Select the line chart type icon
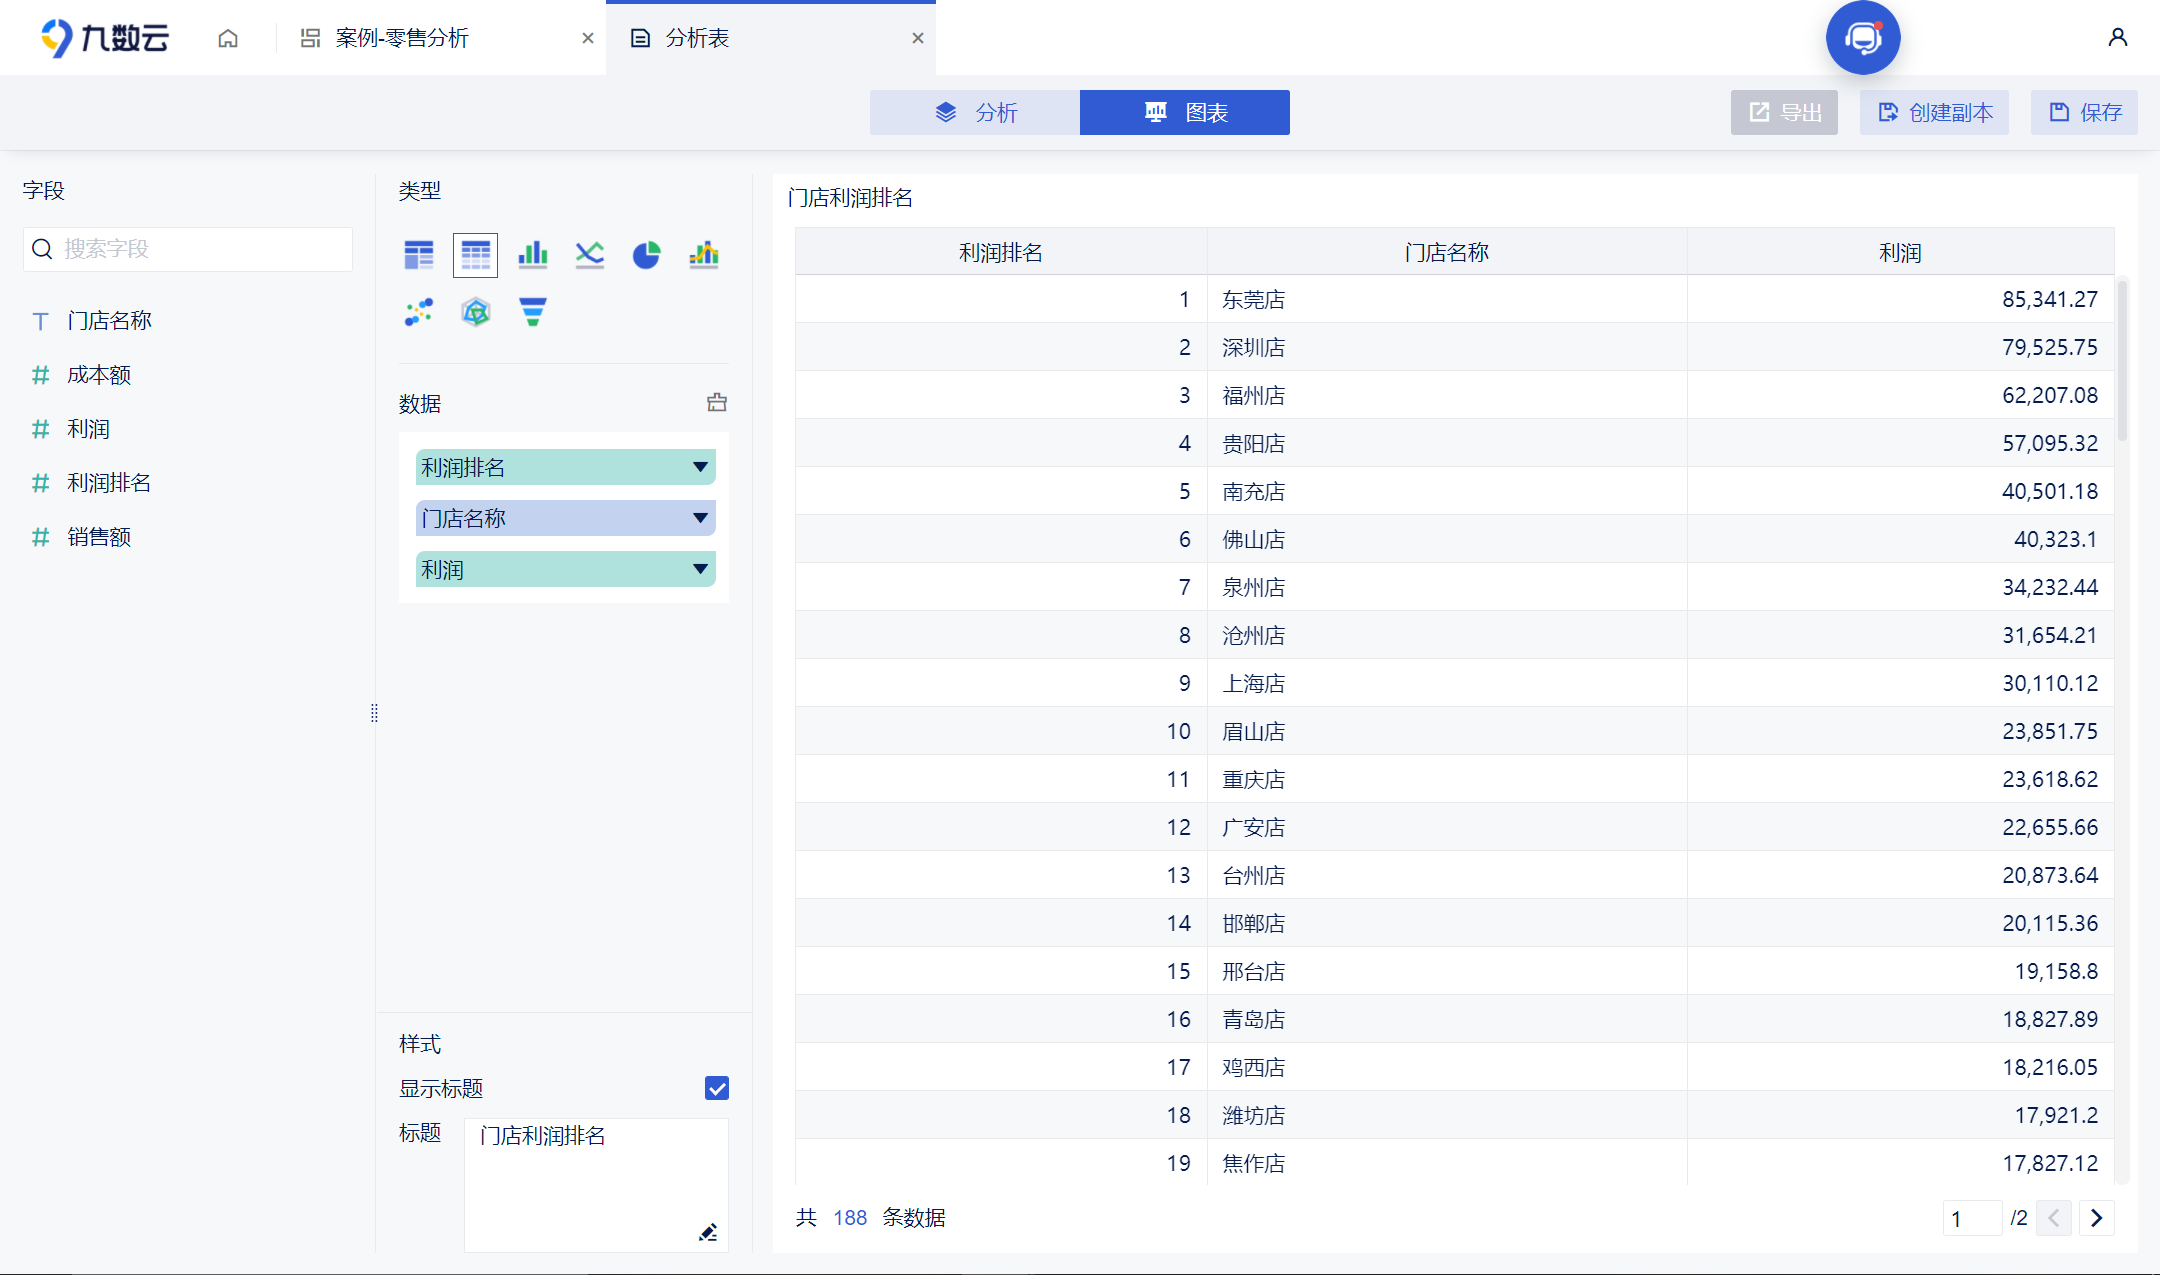 point(590,255)
